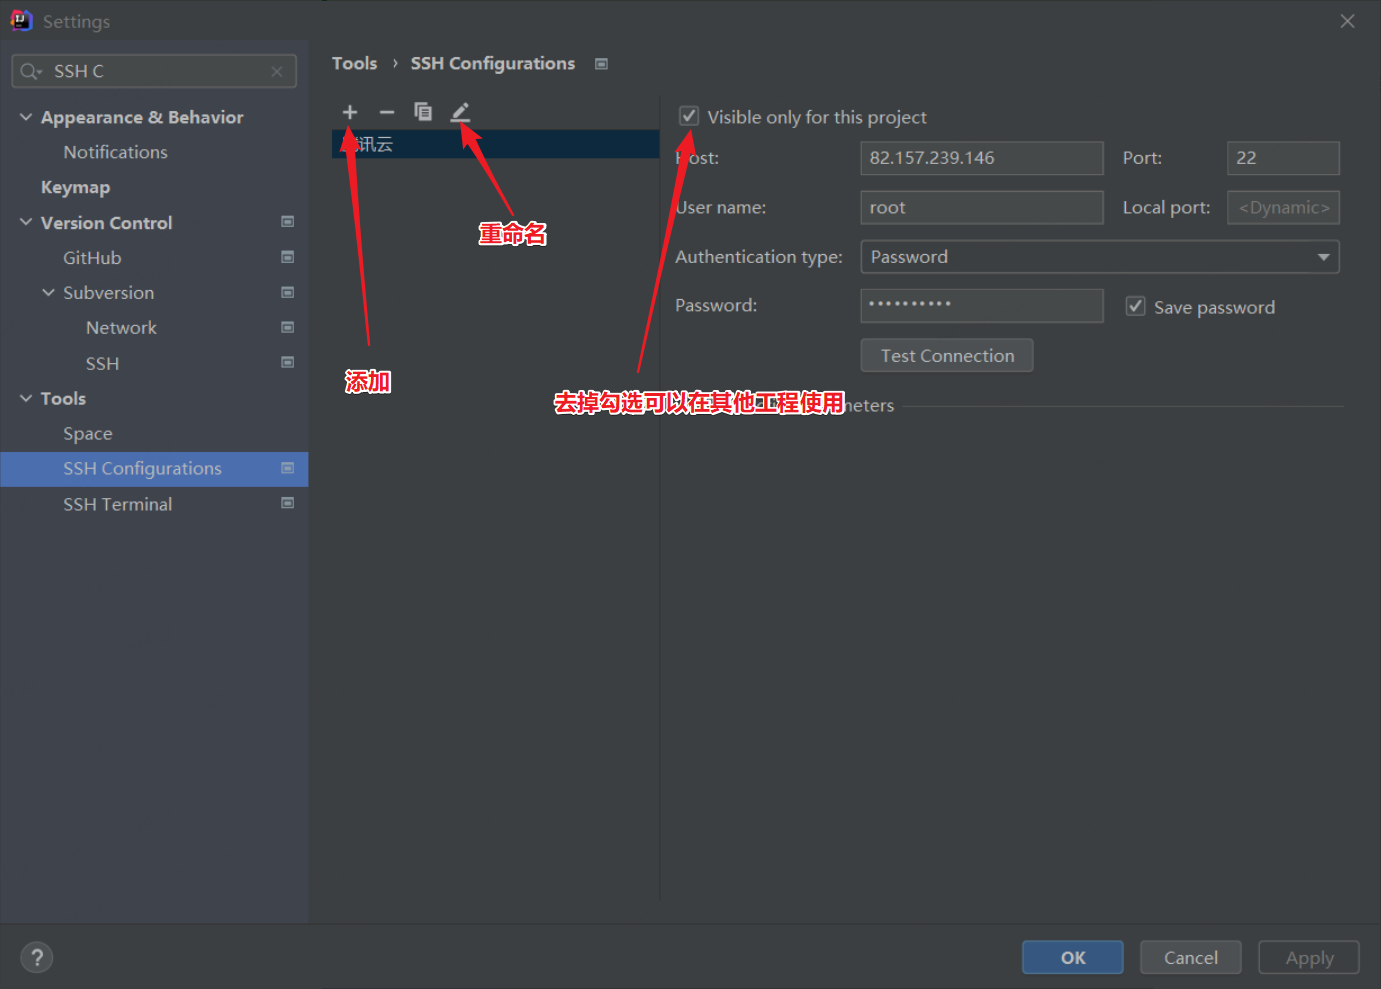
Task: Click the remove configuration minus icon
Action: pos(387,112)
